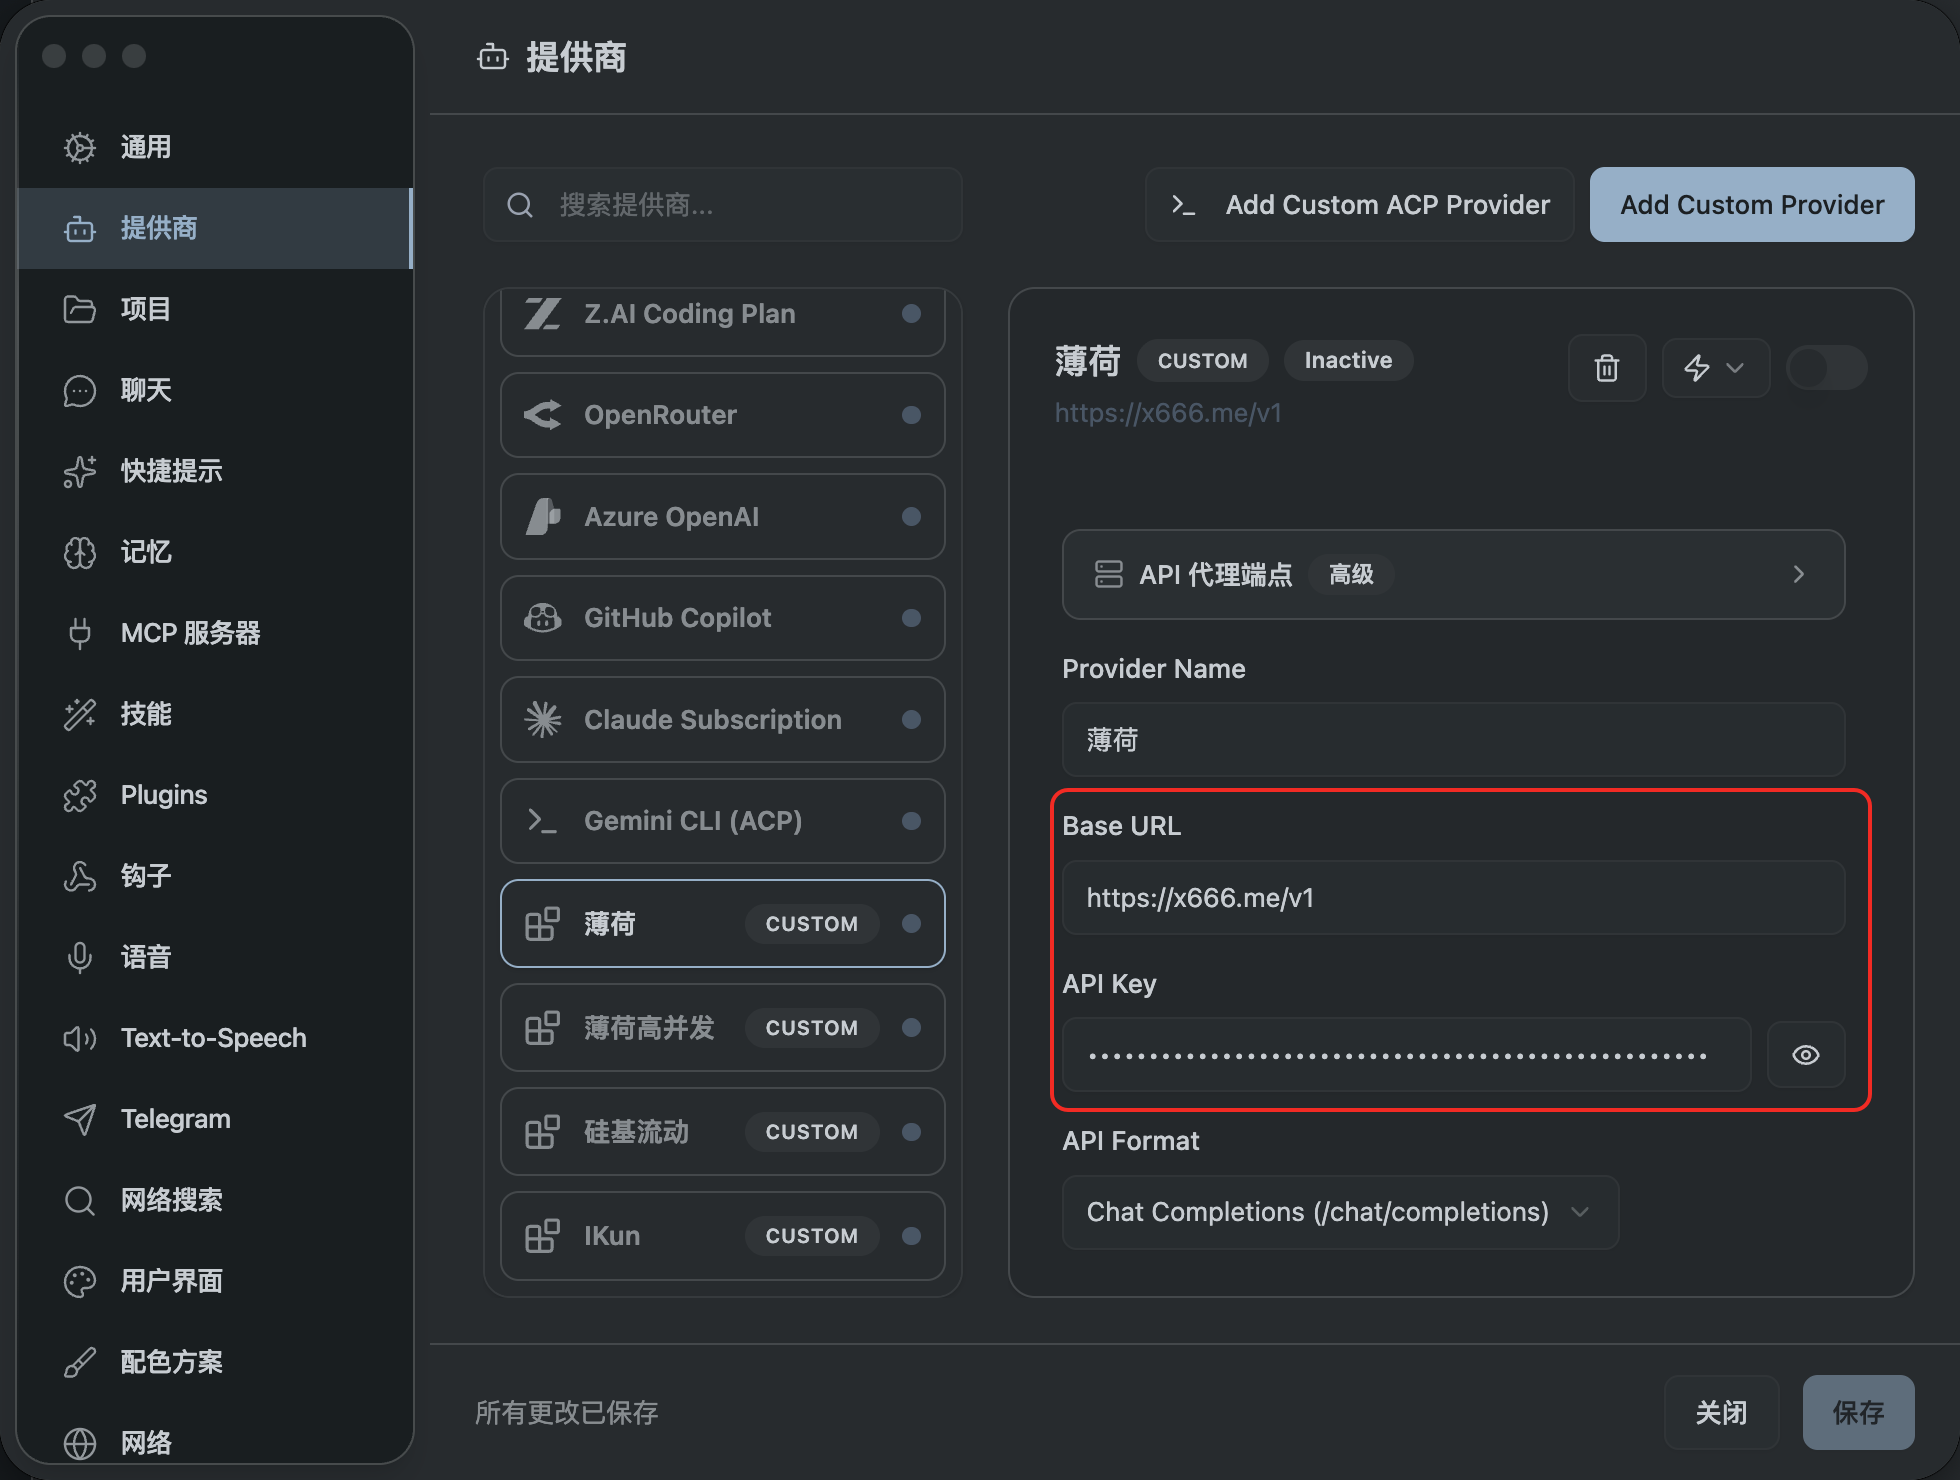Select the 薄荷高并发 custom provider
This screenshot has width=1960, height=1480.
(722, 1027)
